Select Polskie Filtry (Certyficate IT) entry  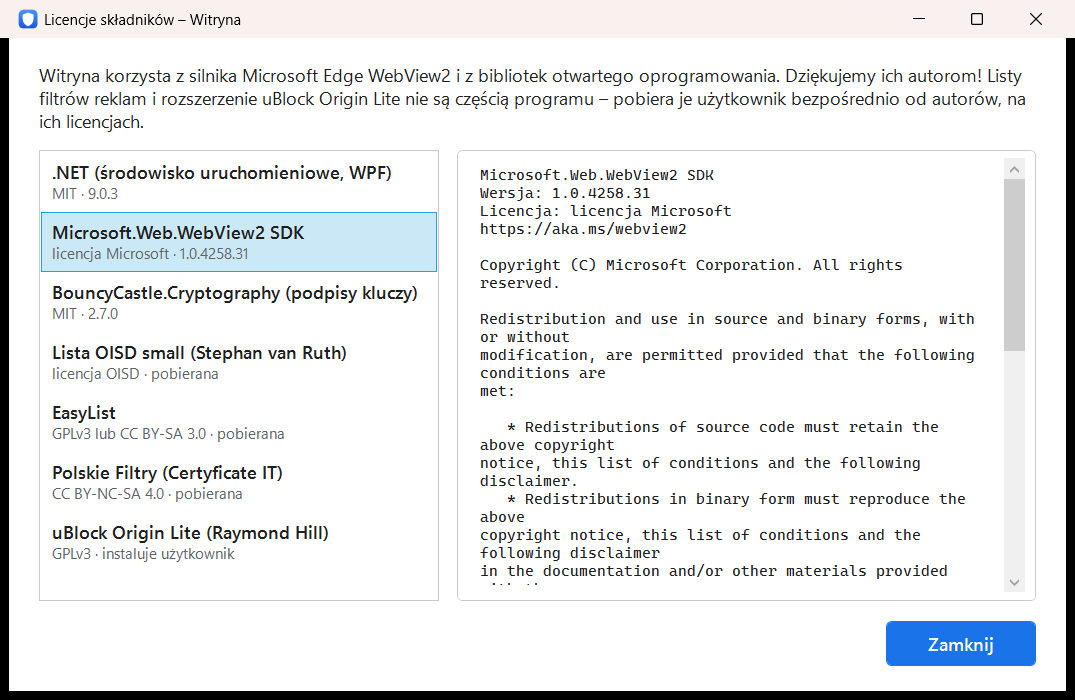(239, 482)
